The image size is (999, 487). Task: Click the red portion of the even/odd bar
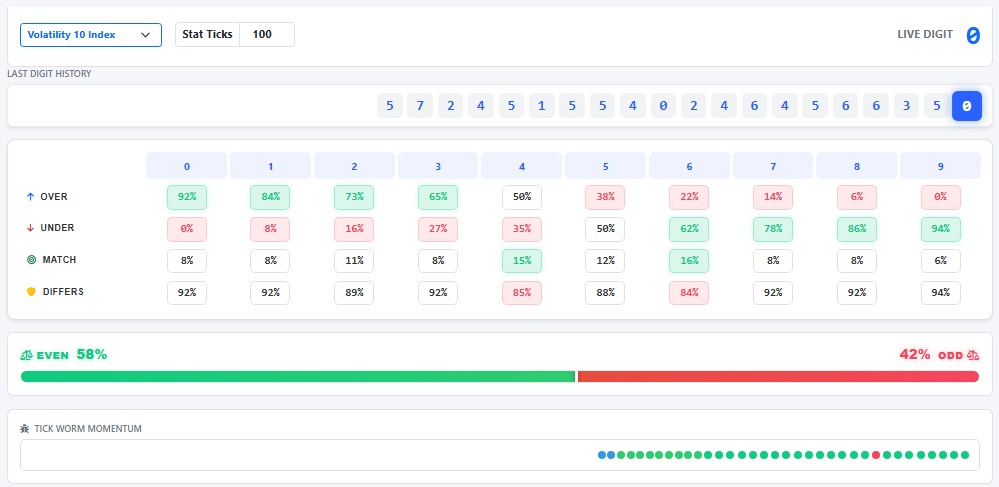778,377
